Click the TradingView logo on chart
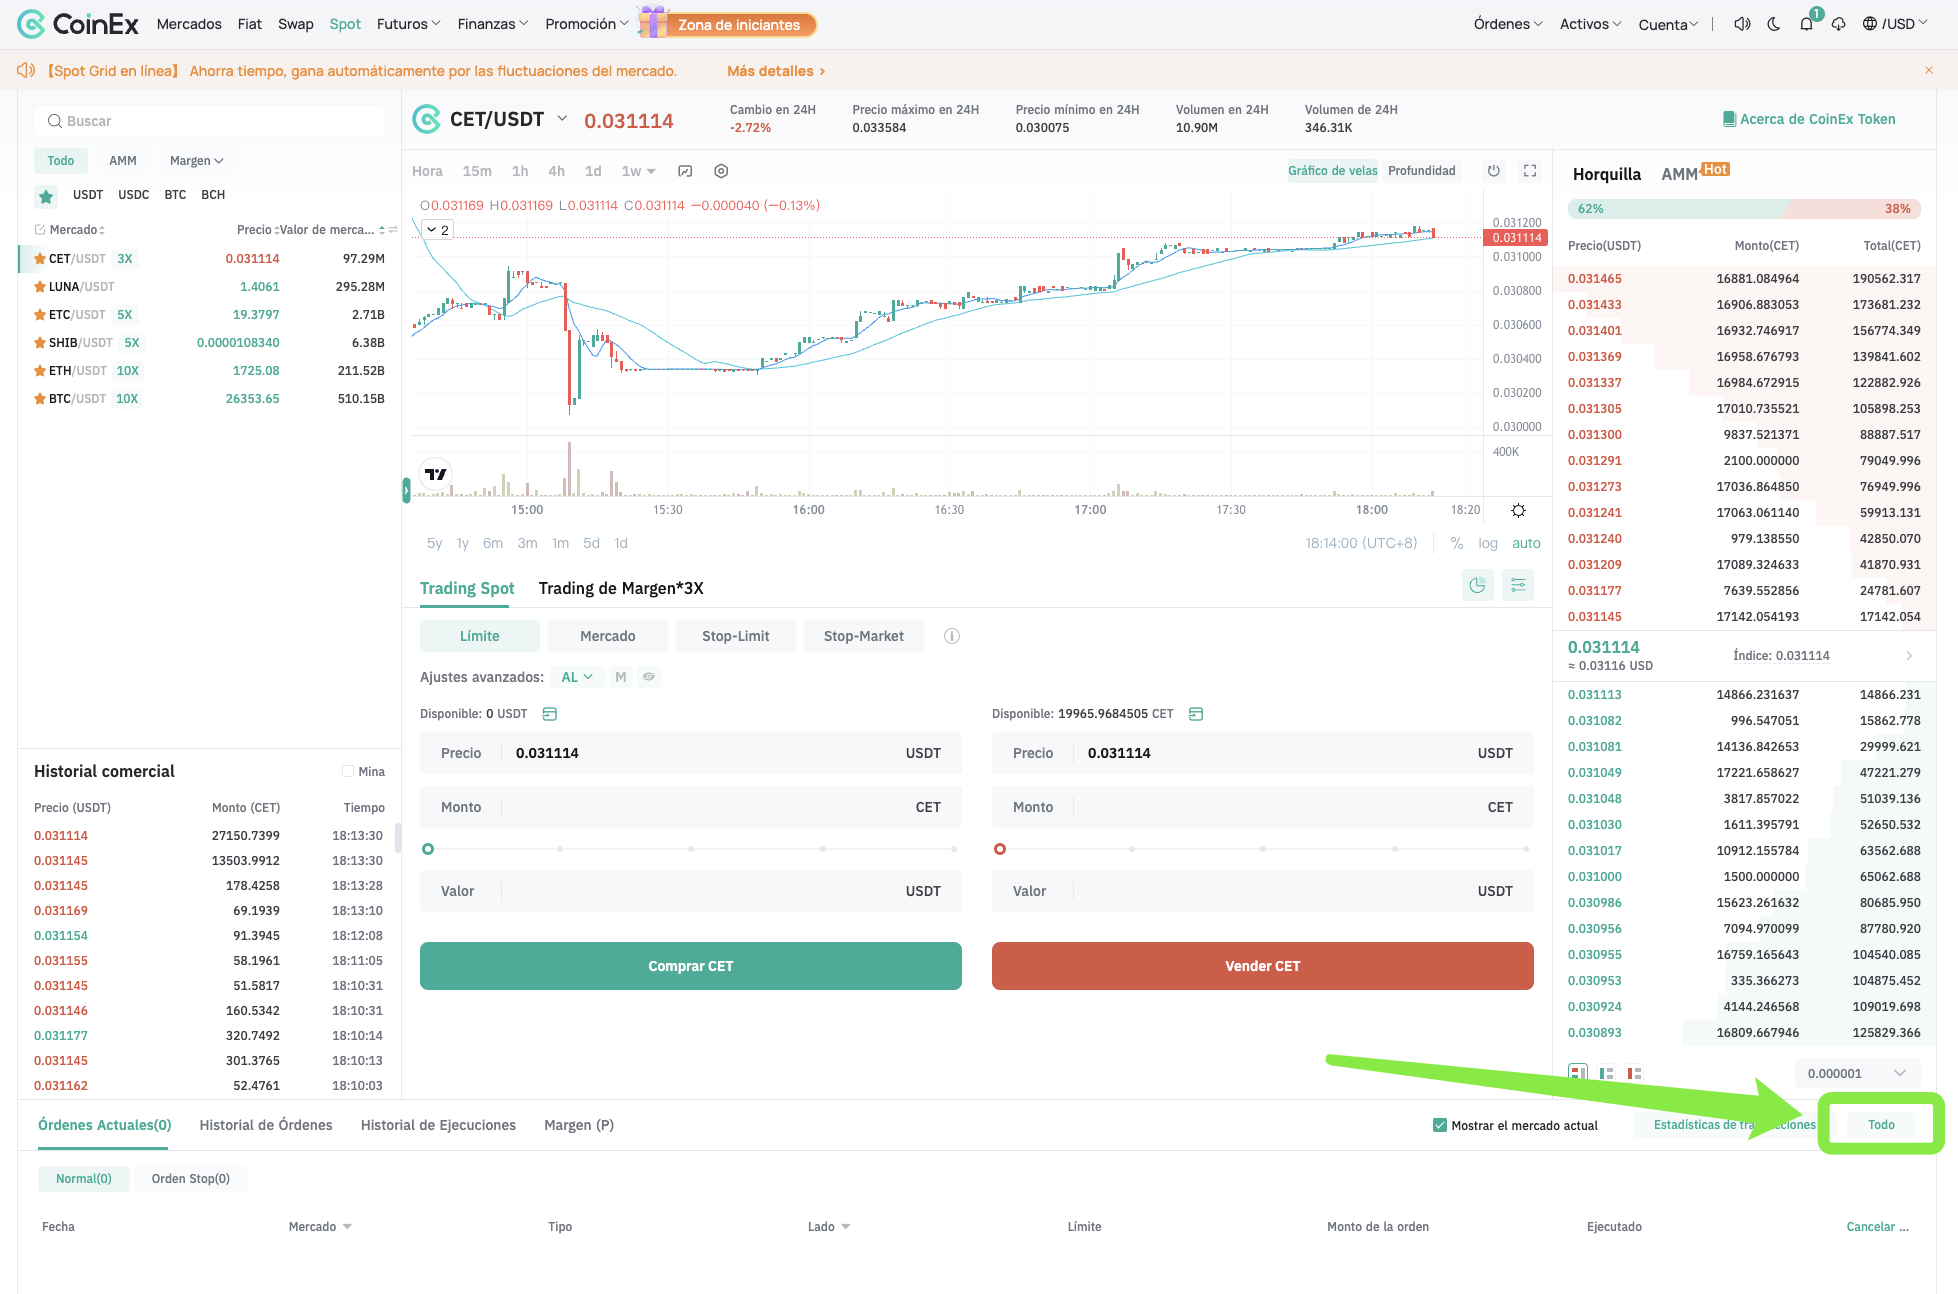Screen dimensions: 1958x1294 (x=436, y=474)
